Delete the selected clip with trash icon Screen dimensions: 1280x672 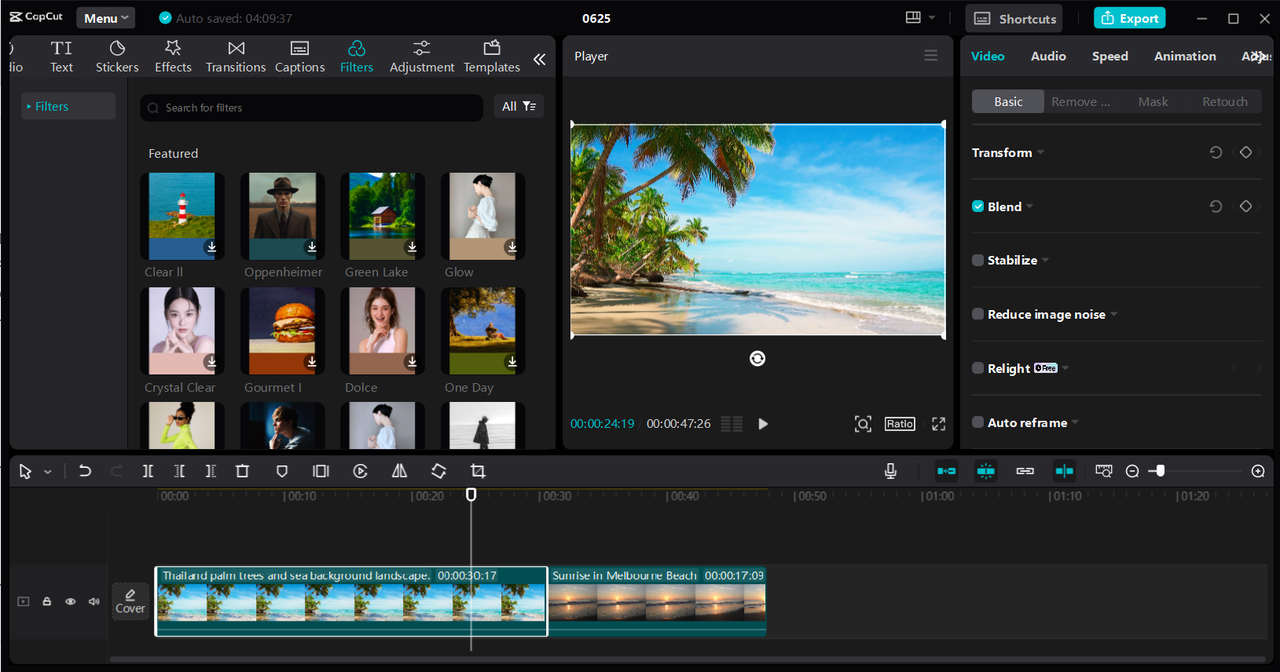242,471
